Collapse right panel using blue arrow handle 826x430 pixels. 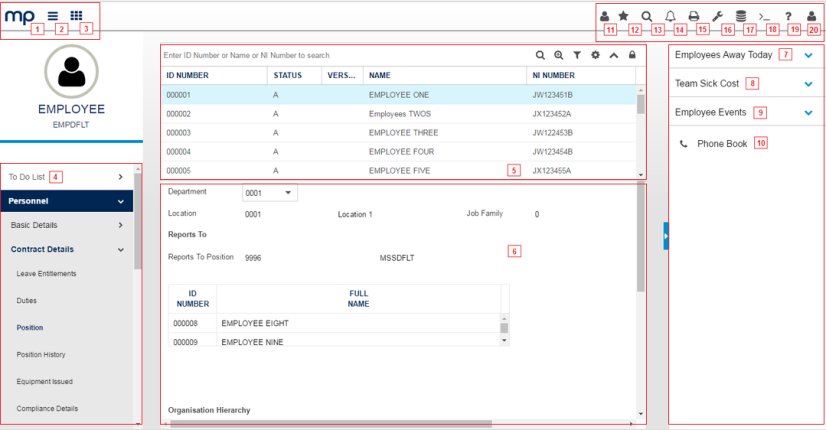point(666,236)
